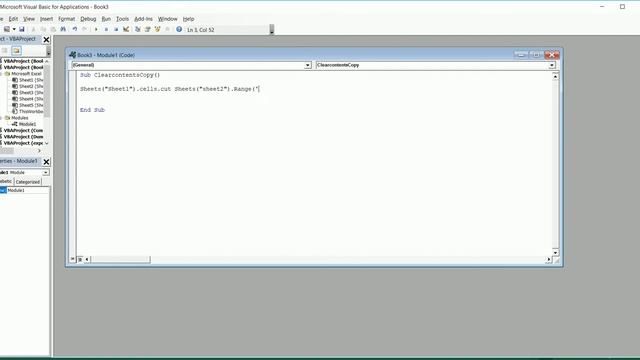Viewport: 640px width, 360px height.
Task: Open the Insert menu
Action: tap(46, 19)
